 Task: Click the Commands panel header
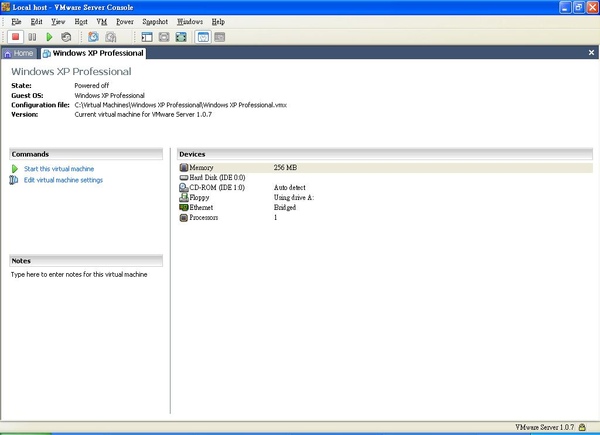click(86, 154)
